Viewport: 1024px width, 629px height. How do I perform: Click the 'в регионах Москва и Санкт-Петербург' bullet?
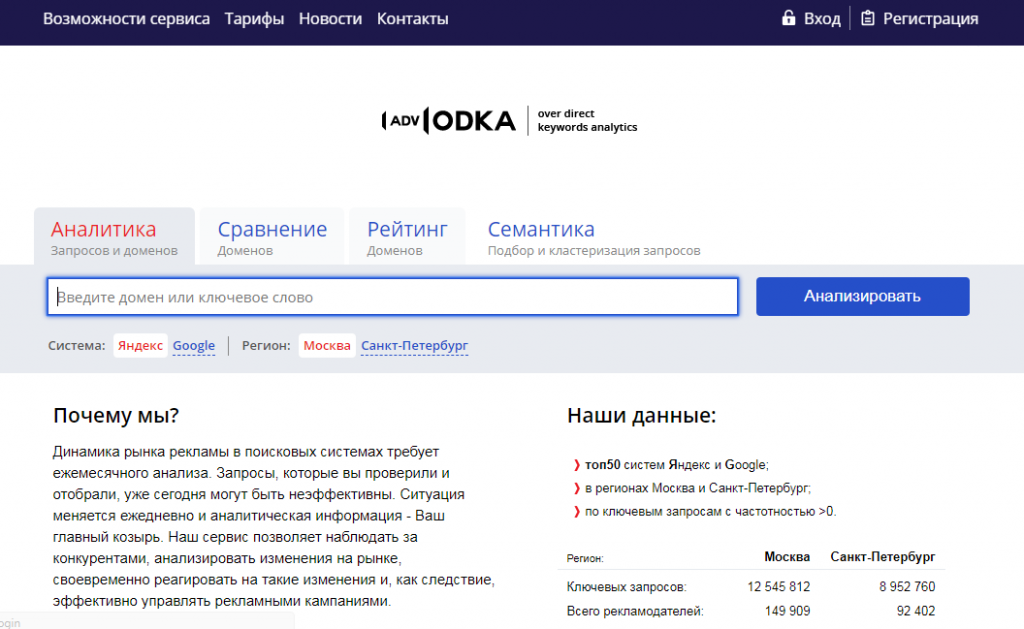(697, 488)
